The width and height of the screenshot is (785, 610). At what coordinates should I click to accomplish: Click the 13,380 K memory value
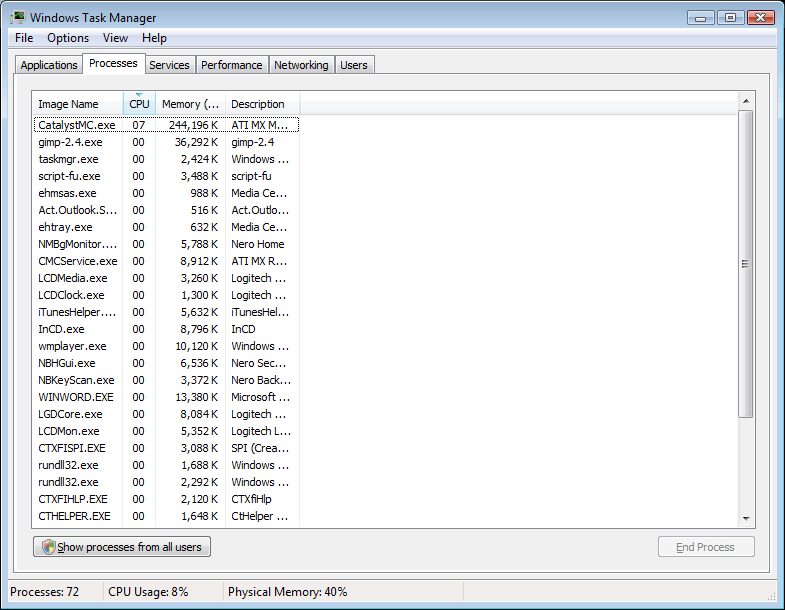196,398
